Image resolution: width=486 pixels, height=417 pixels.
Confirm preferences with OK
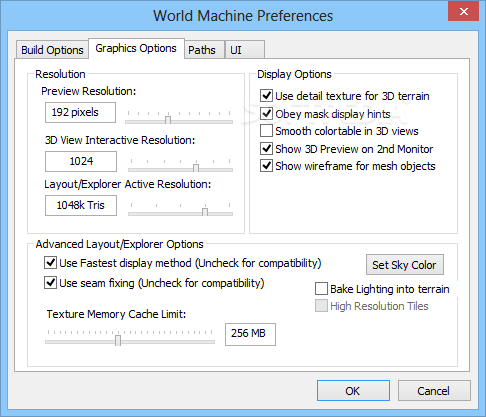353,391
